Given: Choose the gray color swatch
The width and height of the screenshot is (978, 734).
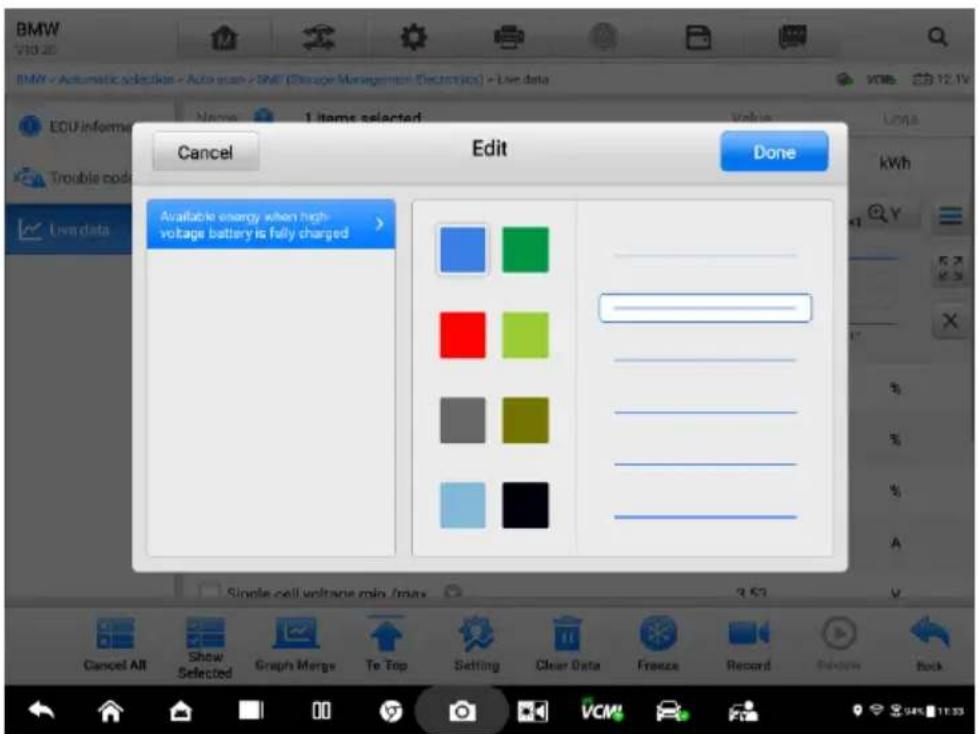Looking at the screenshot, I should pos(462,420).
